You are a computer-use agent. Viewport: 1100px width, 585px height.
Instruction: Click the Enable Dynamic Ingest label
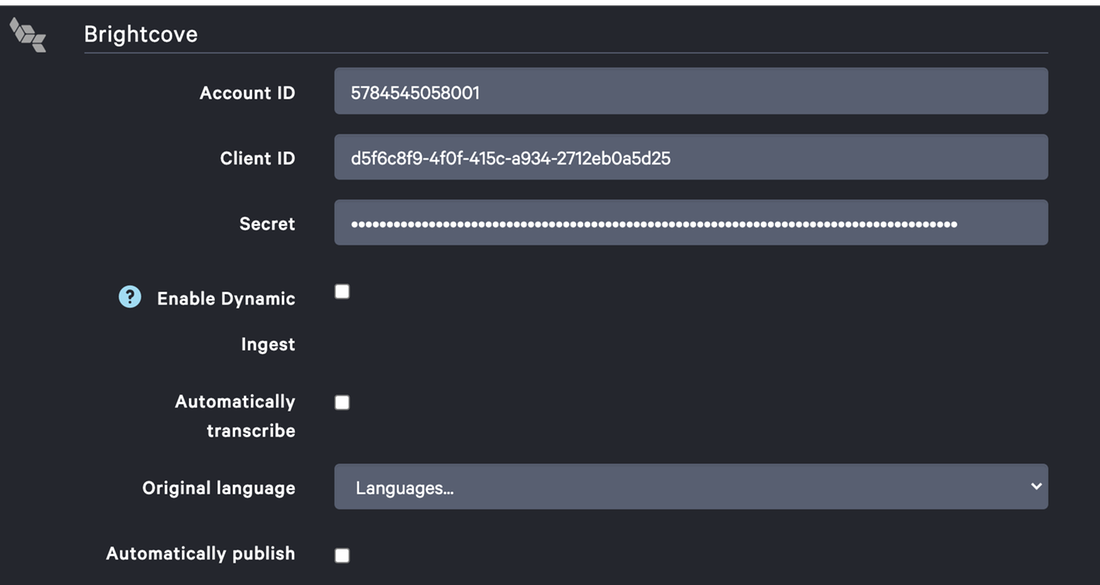tap(226, 299)
